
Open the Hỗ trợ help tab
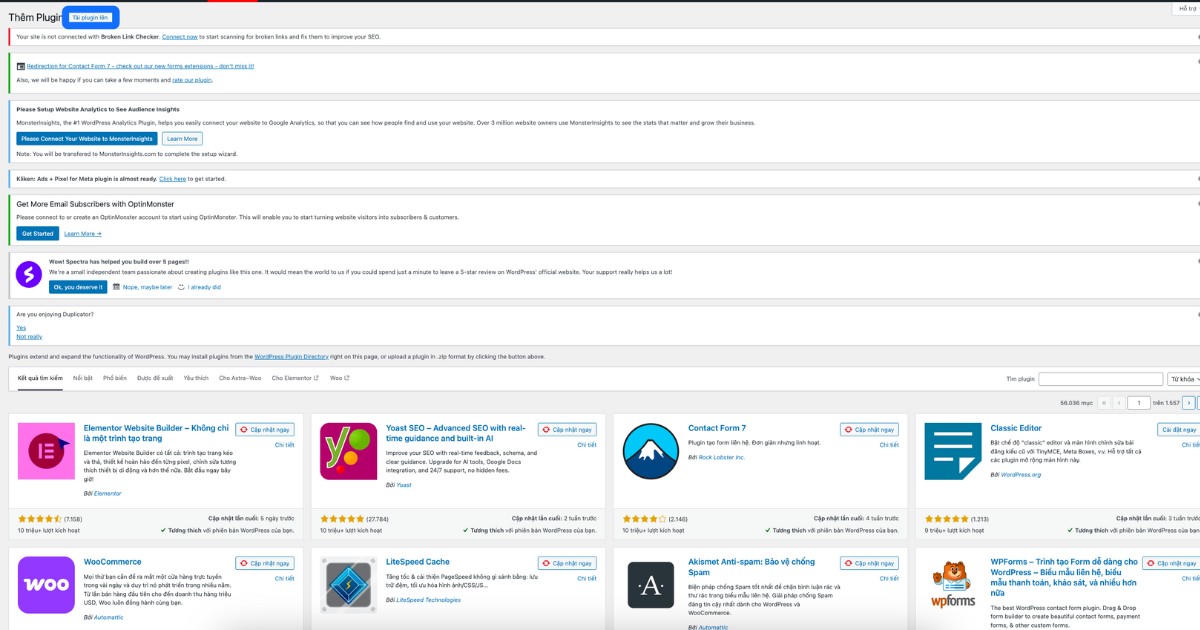[x=1184, y=8]
